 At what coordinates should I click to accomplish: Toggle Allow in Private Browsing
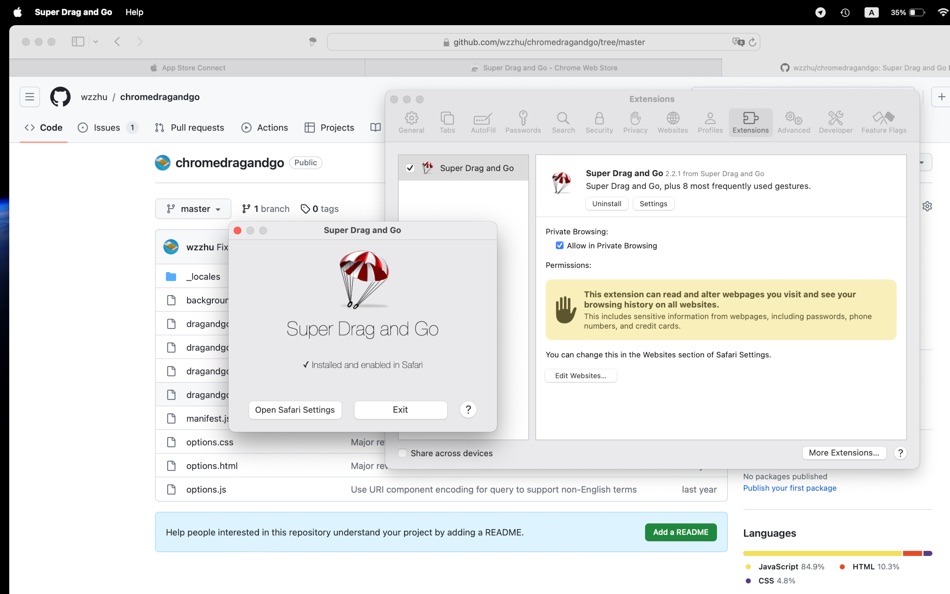tap(559, 245)
